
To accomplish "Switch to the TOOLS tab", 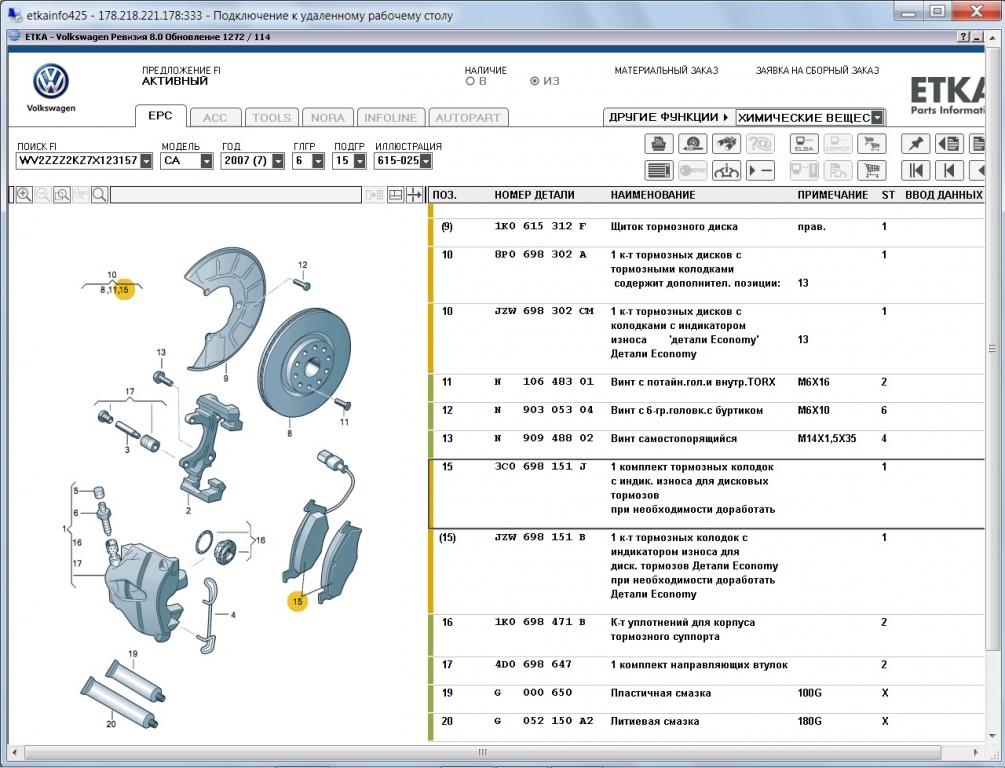I will 272,118.
